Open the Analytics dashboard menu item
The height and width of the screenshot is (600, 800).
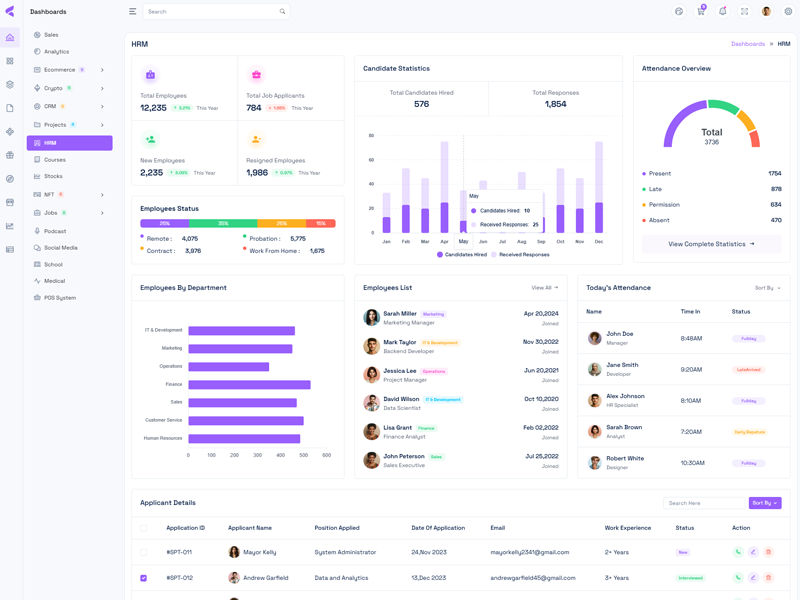tap(56, 52)
